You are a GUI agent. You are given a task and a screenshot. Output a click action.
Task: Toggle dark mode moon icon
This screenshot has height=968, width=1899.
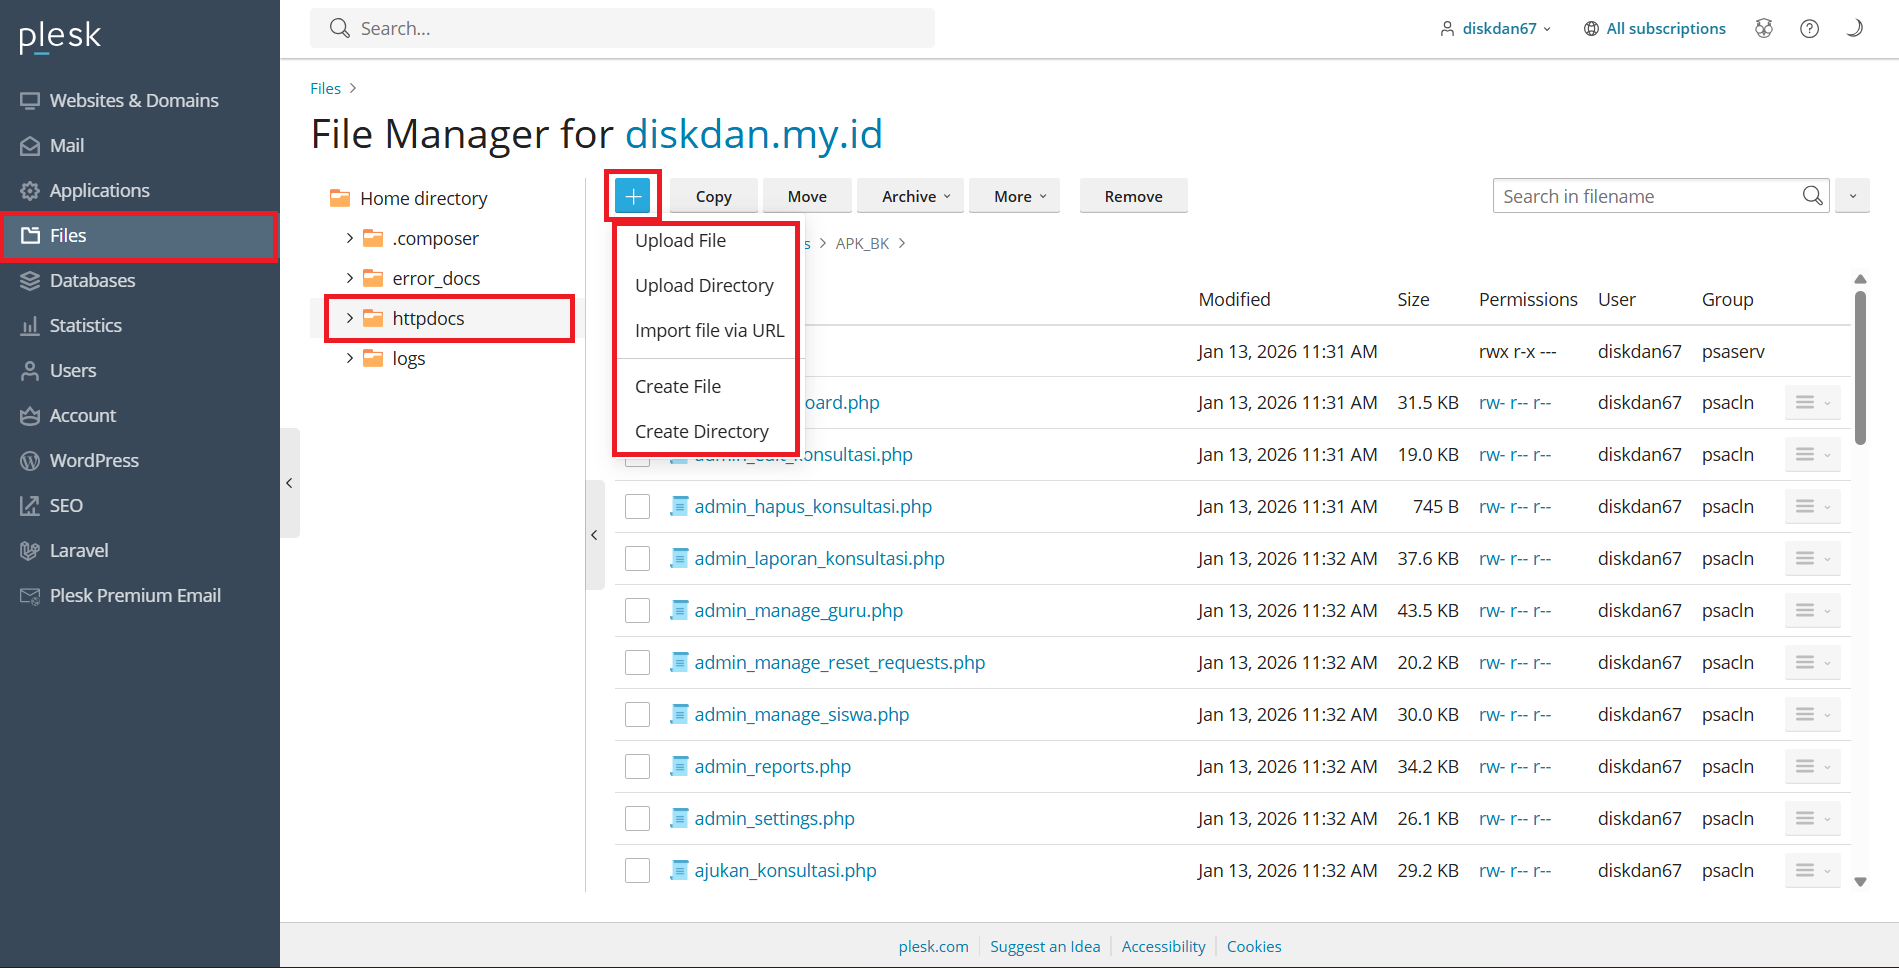(x=1854, y=29)
